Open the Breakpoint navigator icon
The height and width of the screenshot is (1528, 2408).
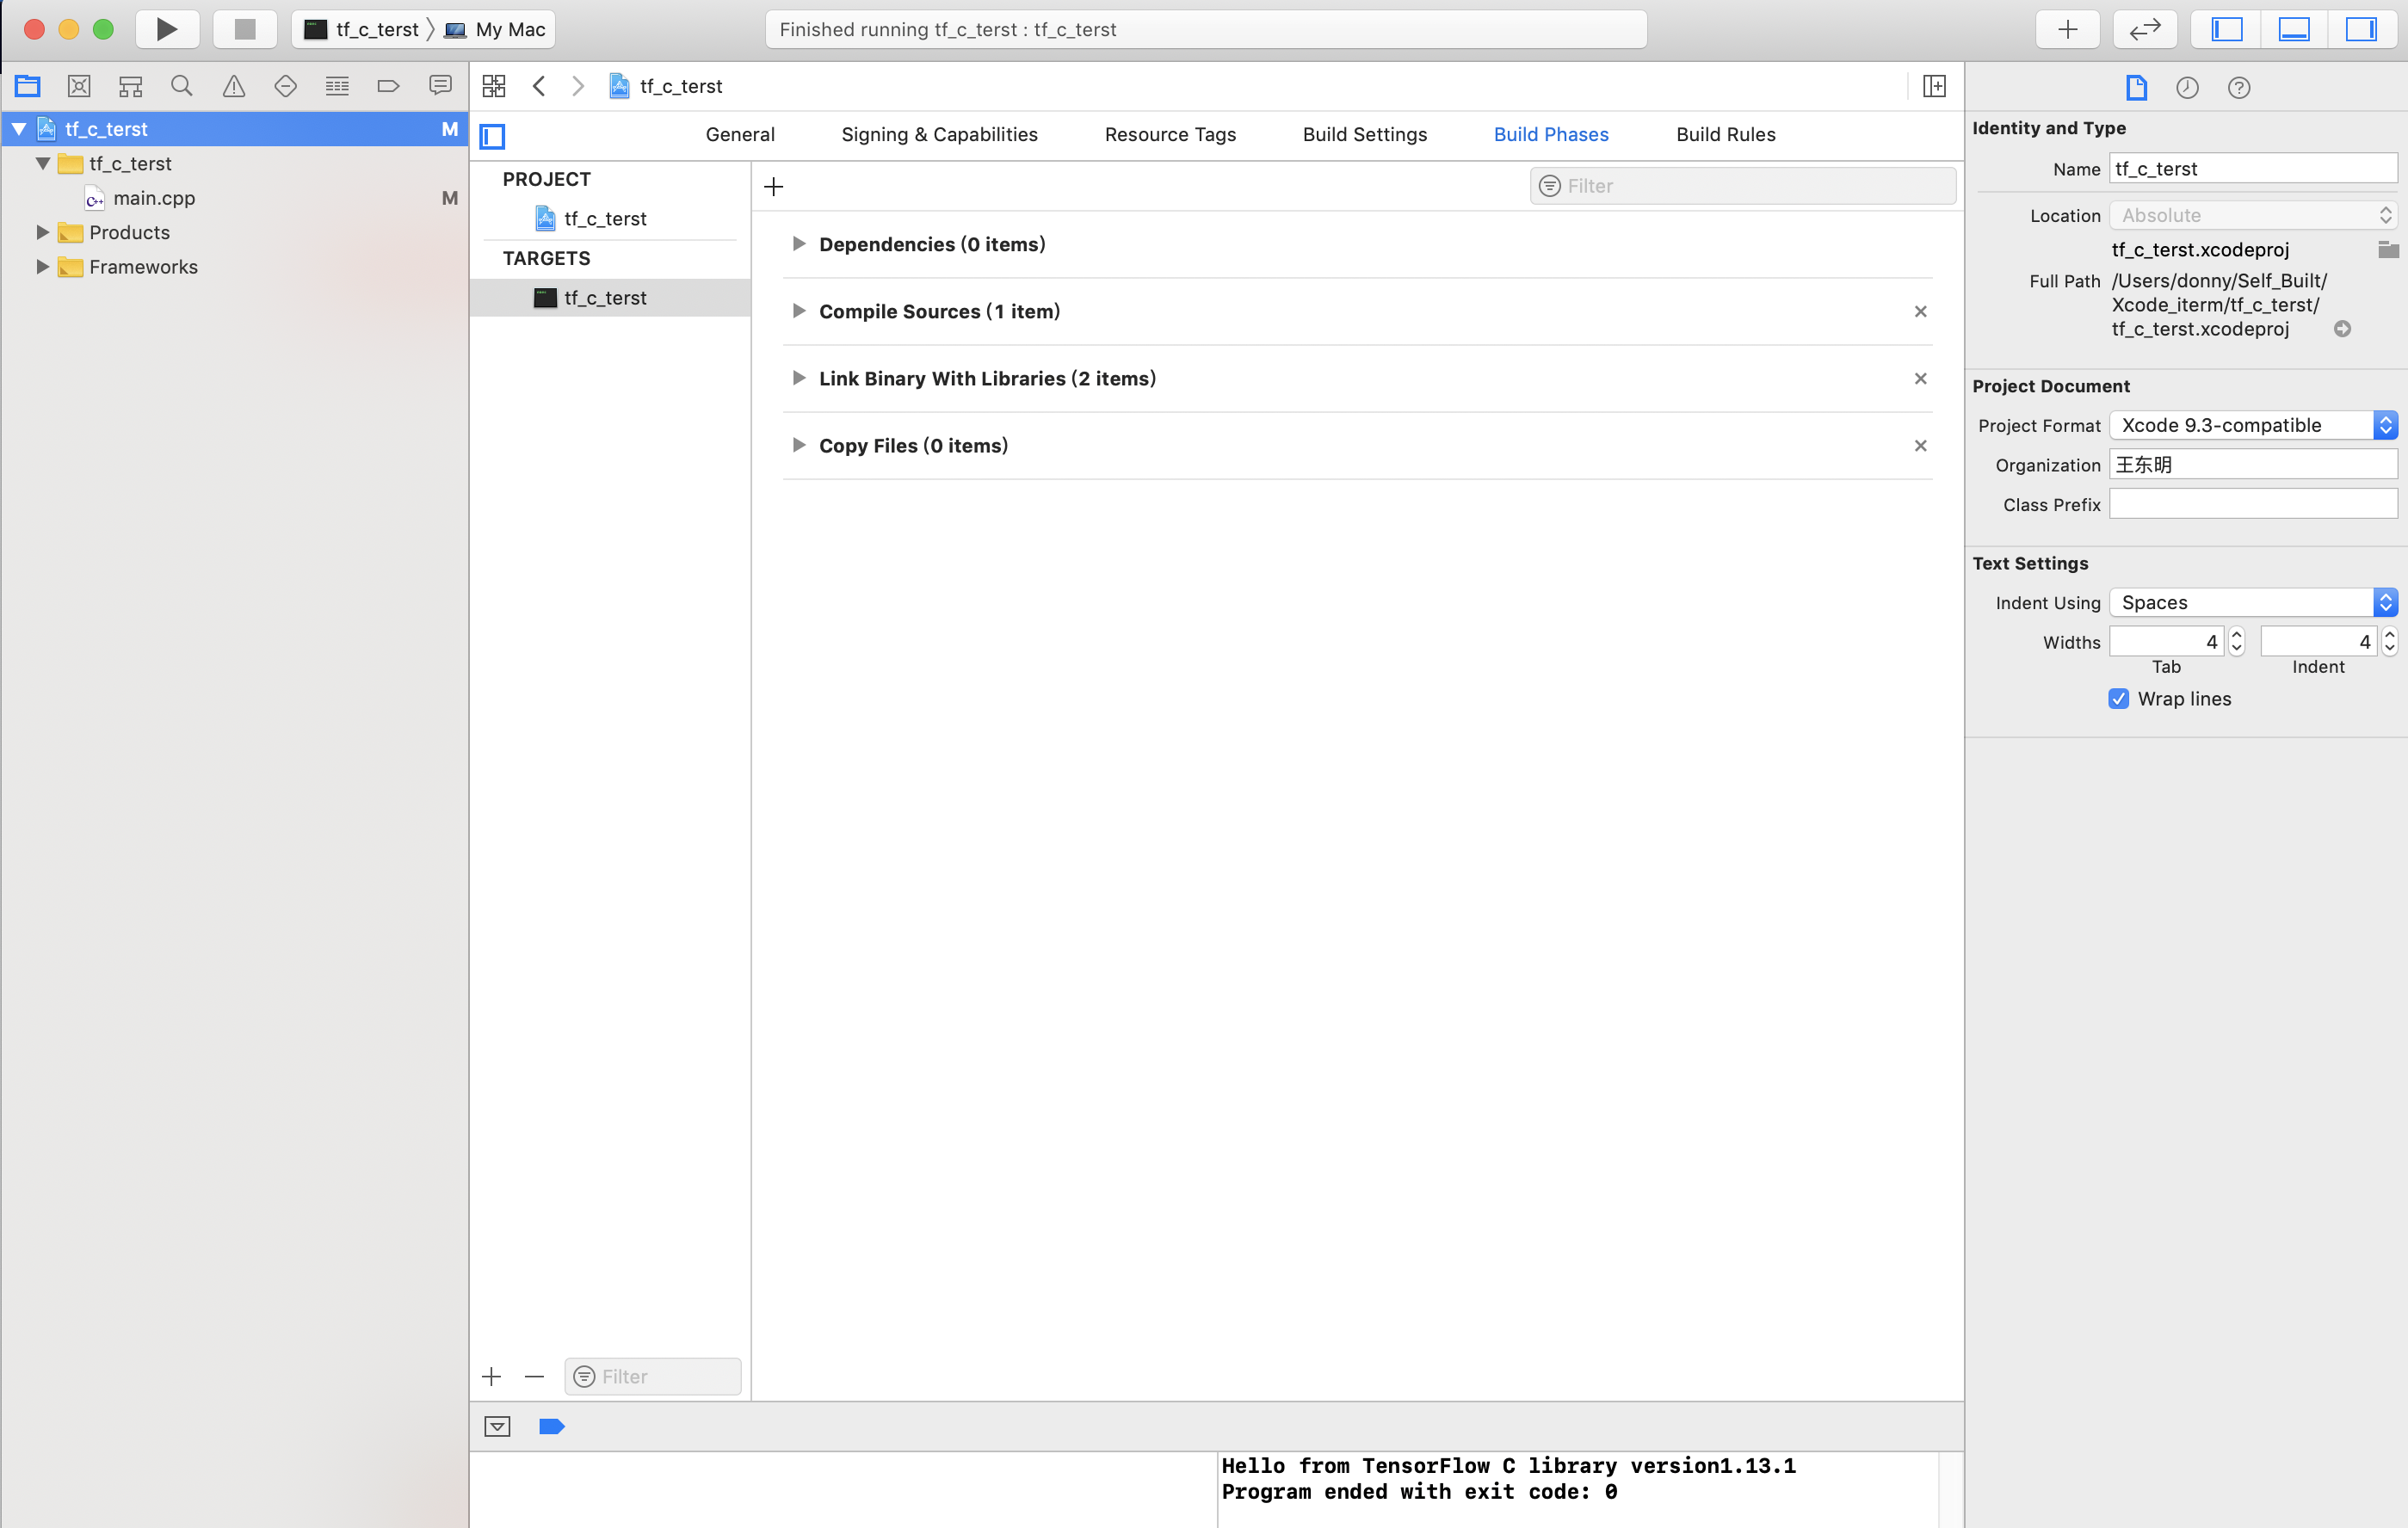coord(389,86)
